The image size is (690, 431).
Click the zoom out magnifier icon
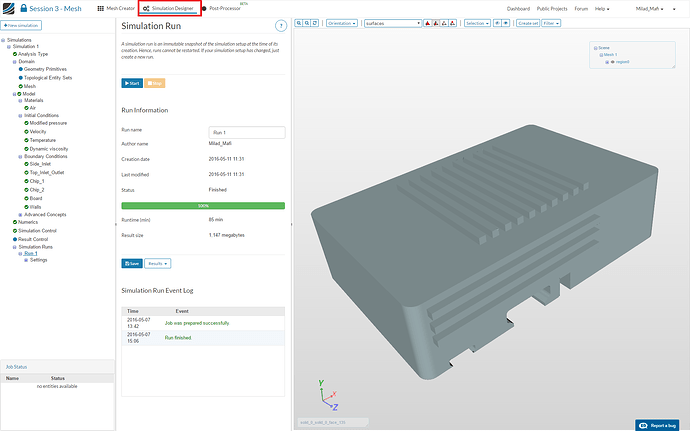point(307,22)
